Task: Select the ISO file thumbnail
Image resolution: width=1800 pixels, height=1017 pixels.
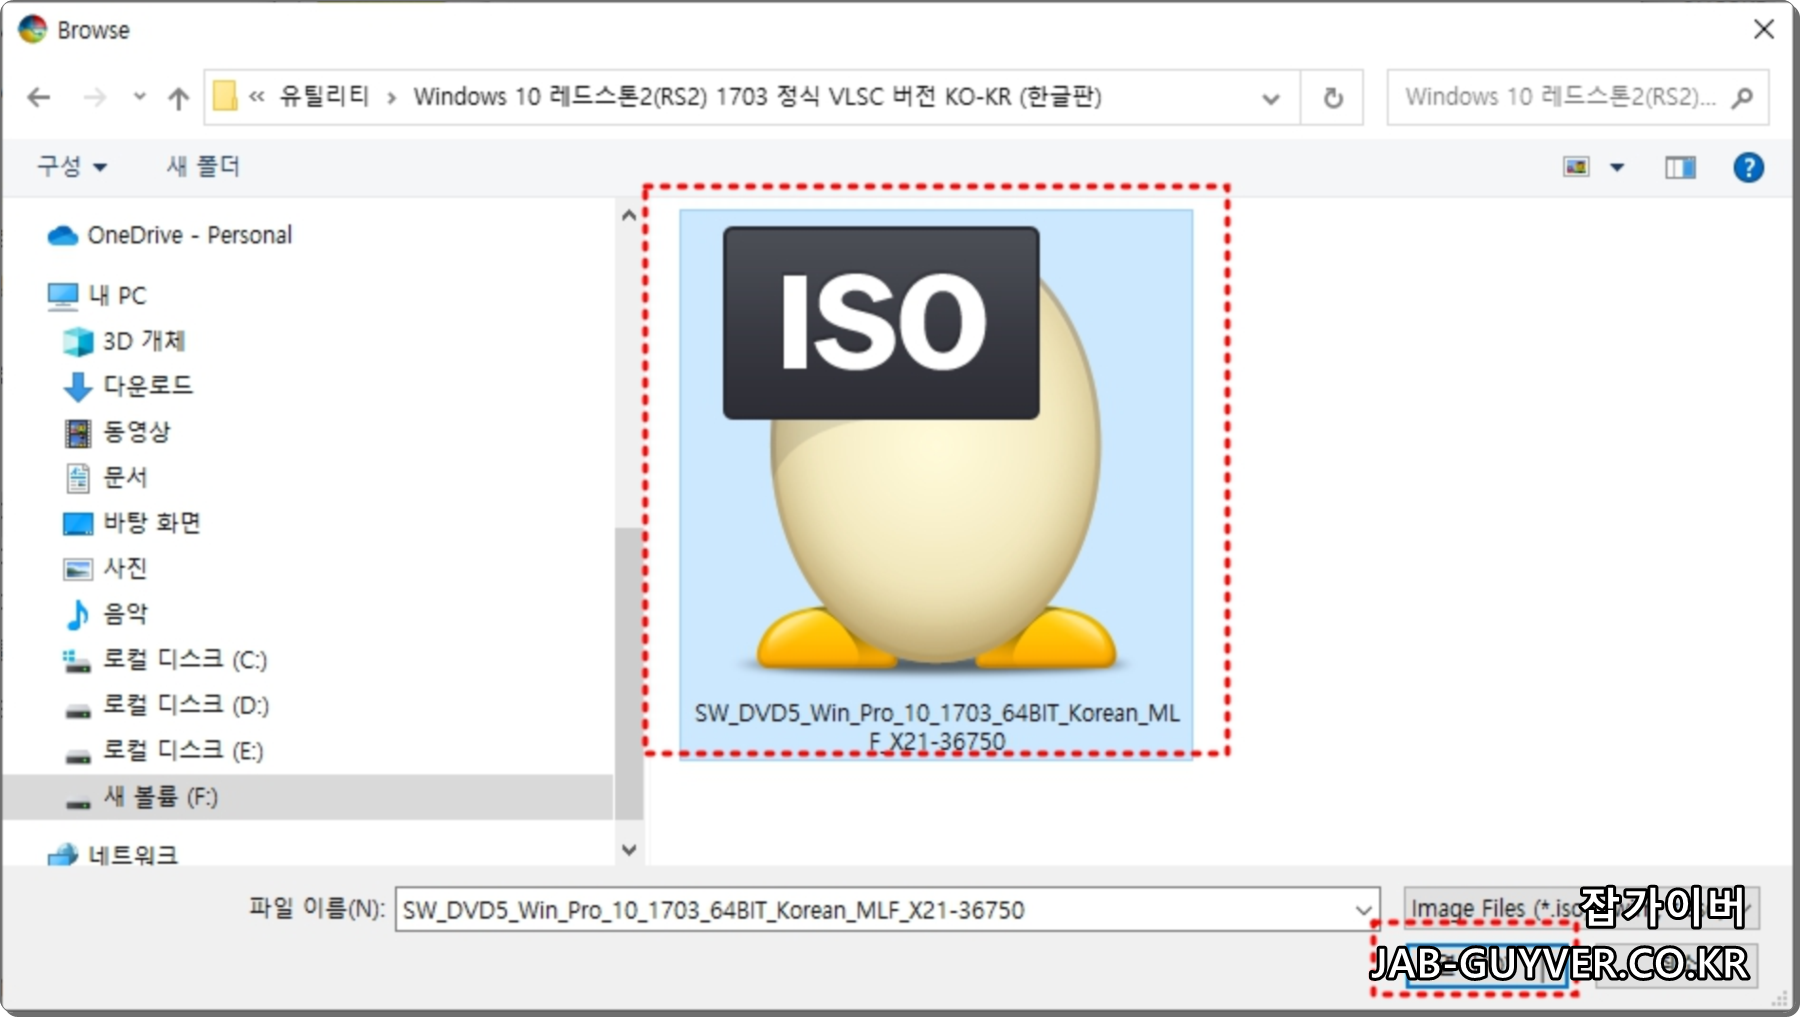Action: 936,484
